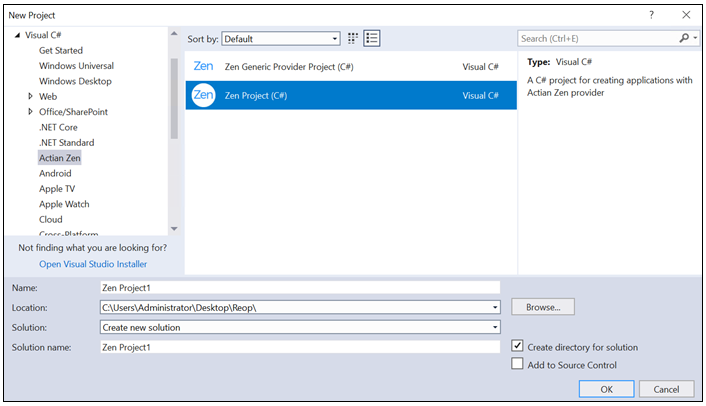Switch to medium list view icon
Viewport: 706px width, 406px height.
coord(372,39)
